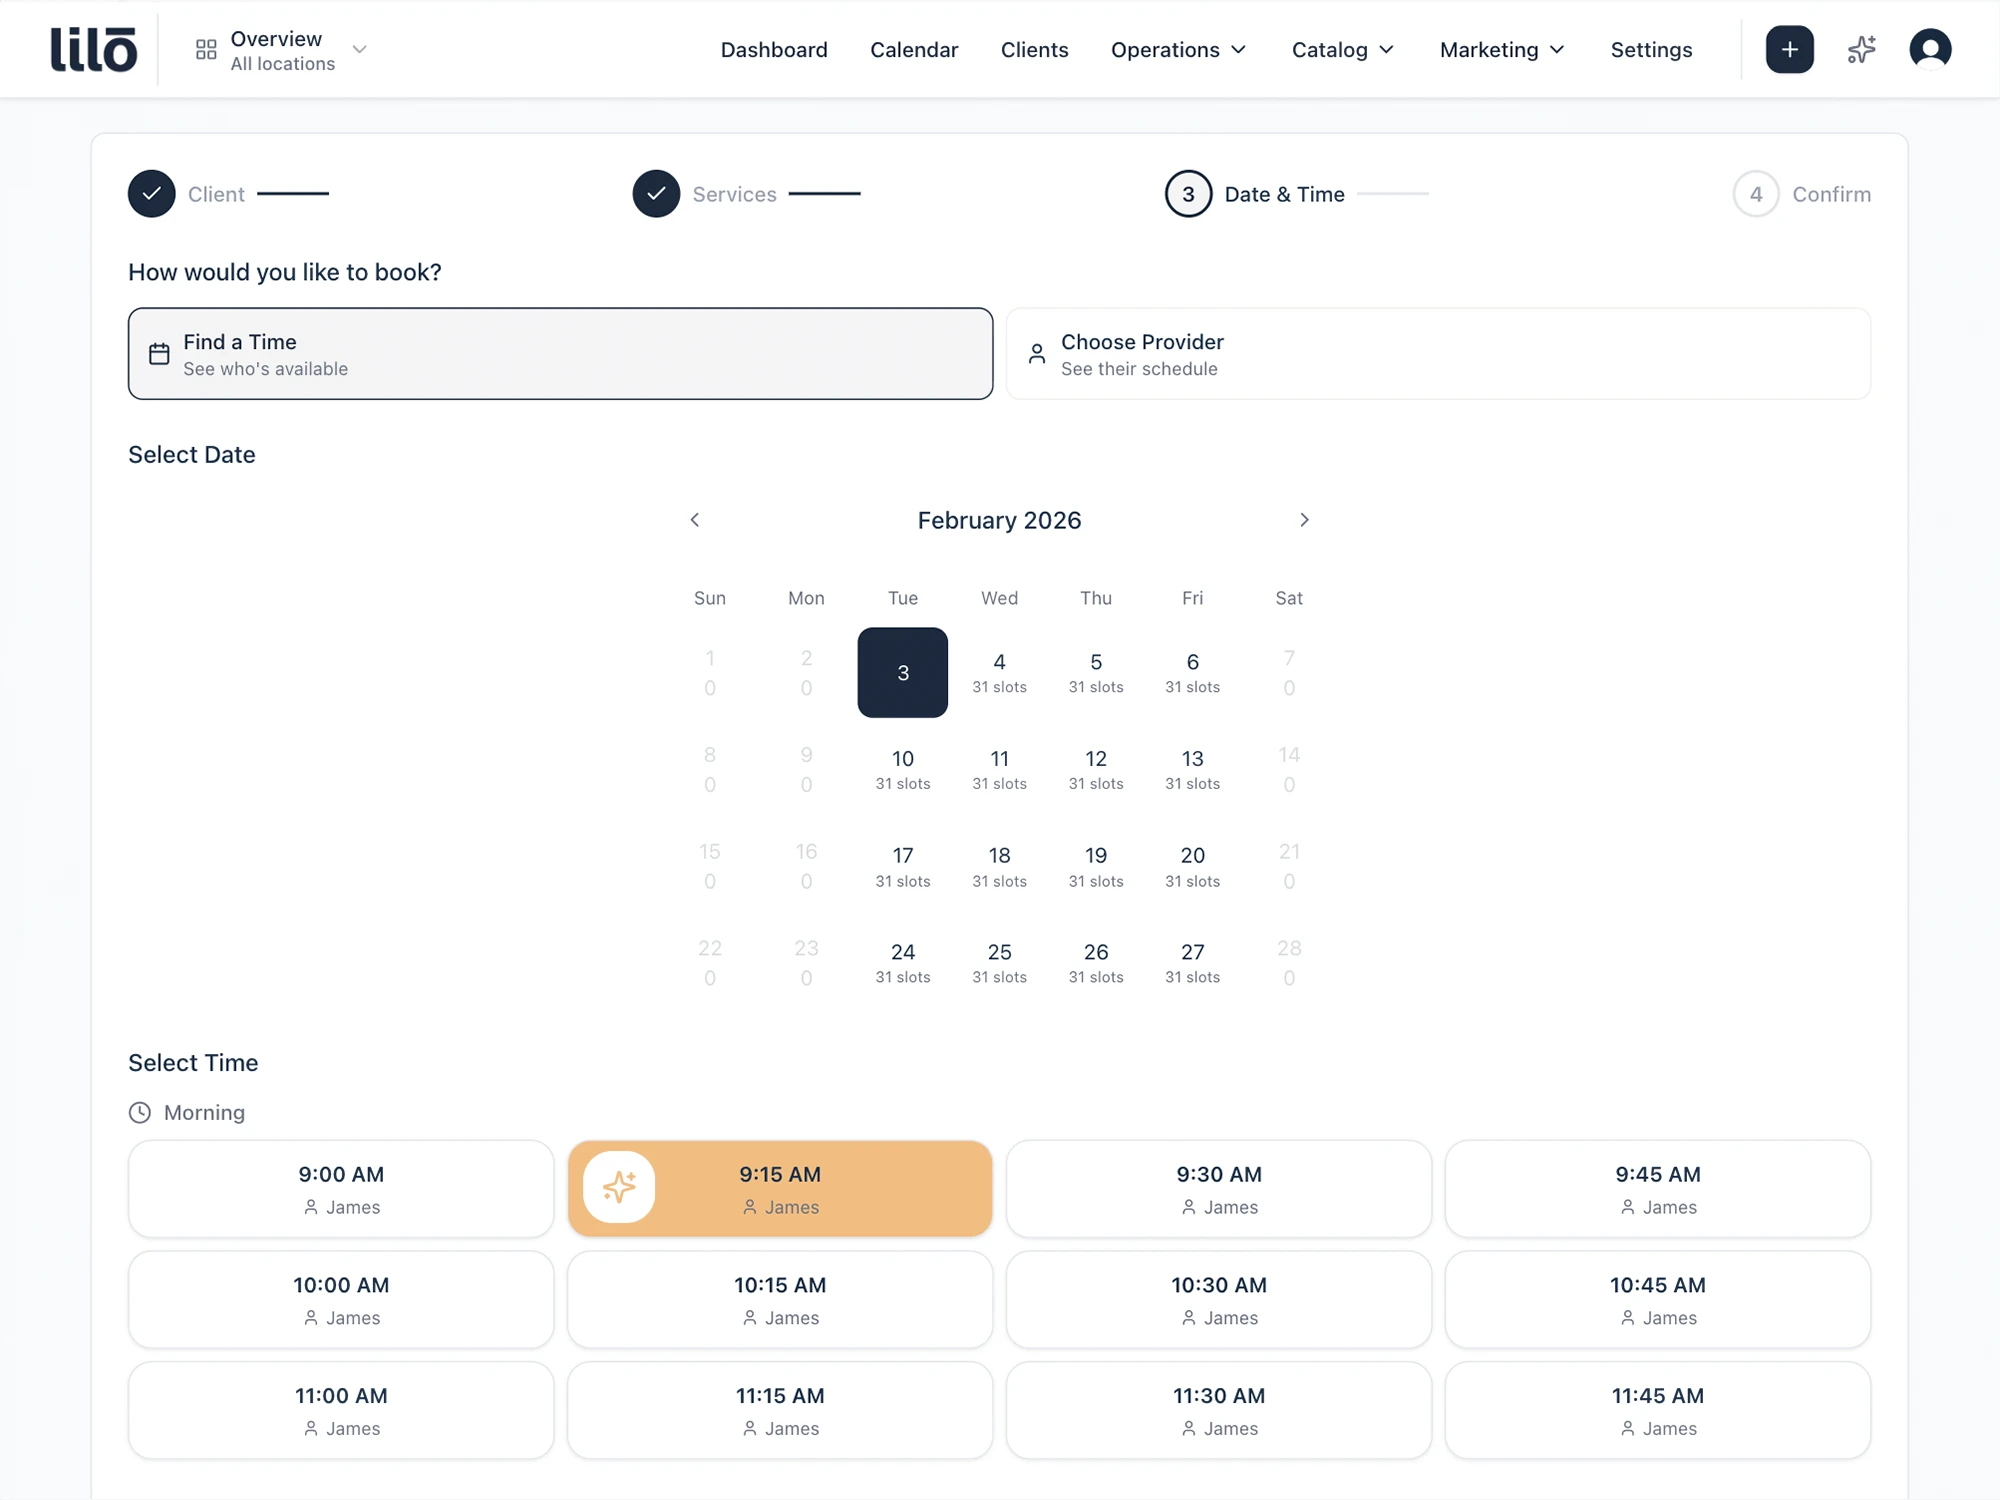Click the person icon in Choose Provider

(1036, 353)
